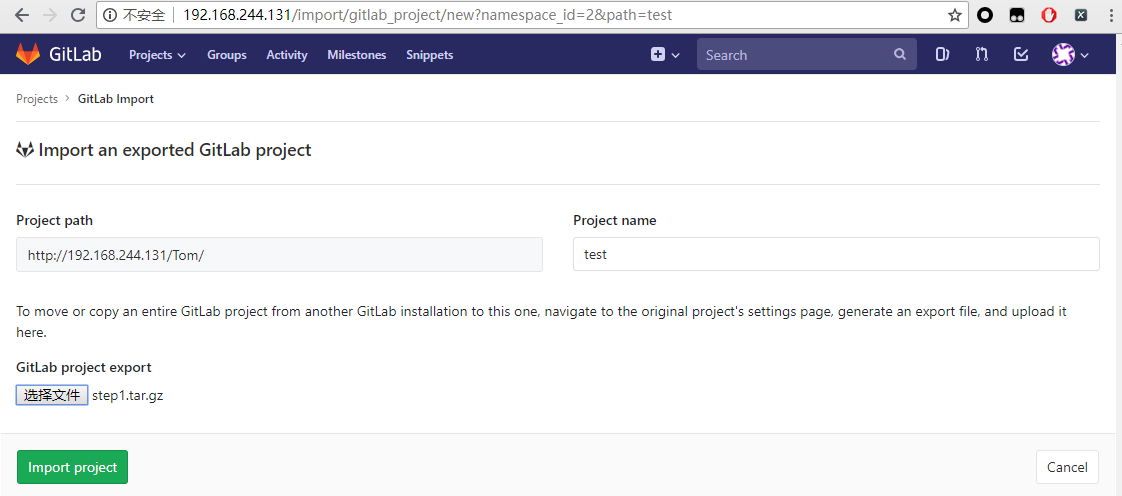Click the tanuki icon beside import heading
This screenshot has height=496, width=1122.
click(x=25, y=150)
